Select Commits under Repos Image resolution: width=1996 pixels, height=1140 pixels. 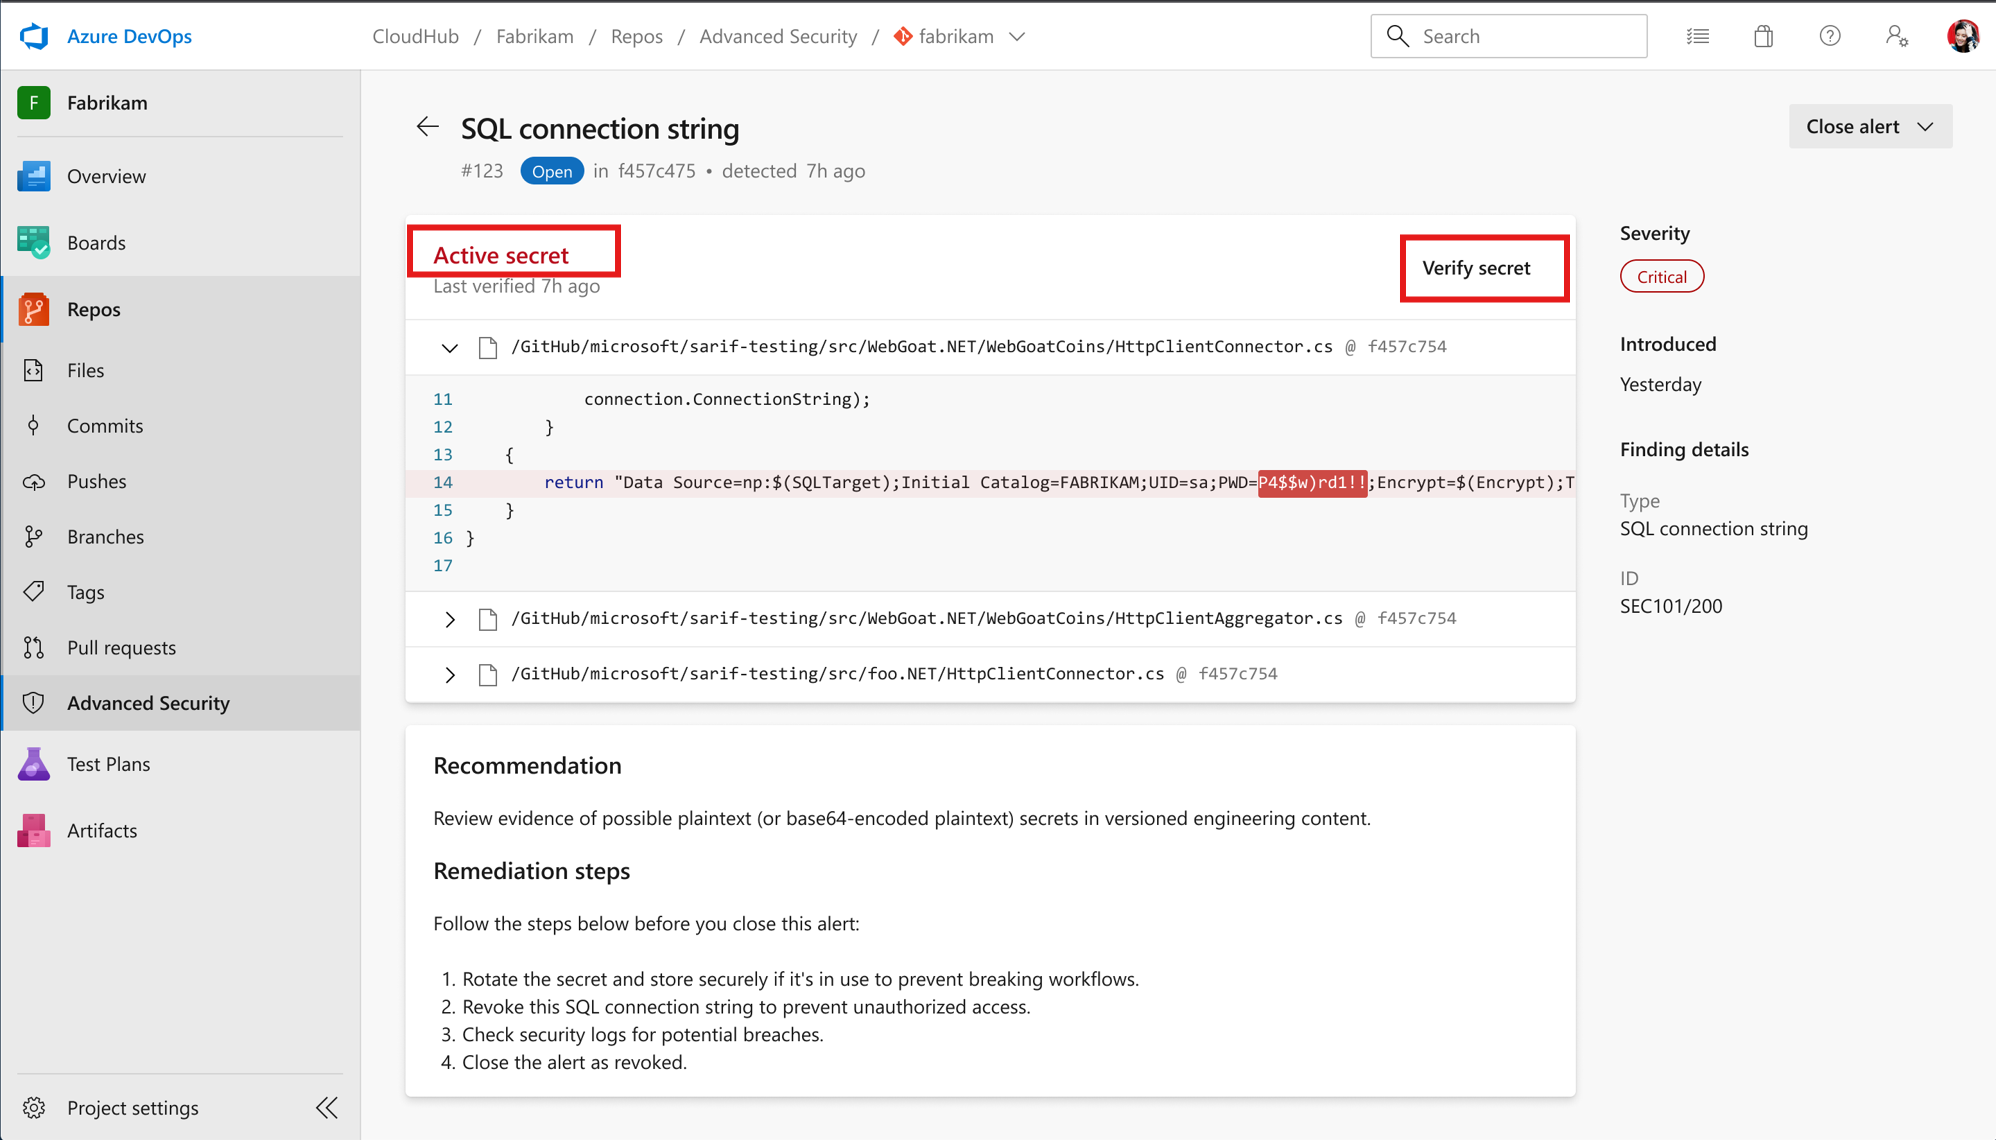pyautogui.click(x=182, y=425)
